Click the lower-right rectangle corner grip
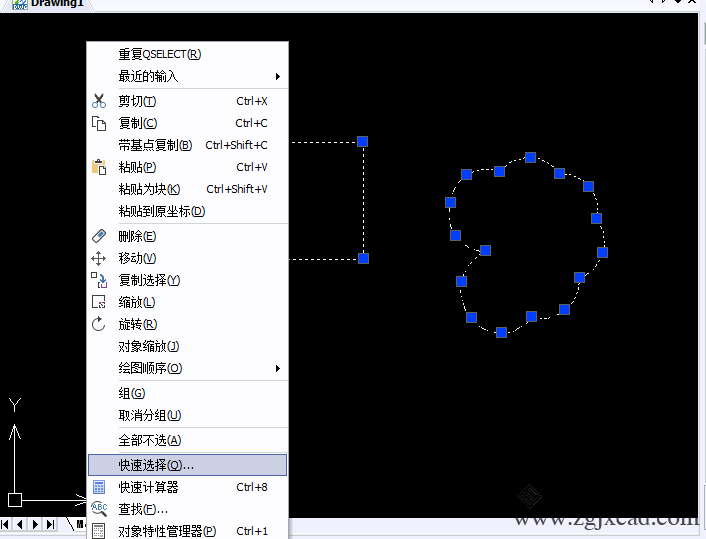This screenshot has height=539, width=706. [x=363, y=258]
